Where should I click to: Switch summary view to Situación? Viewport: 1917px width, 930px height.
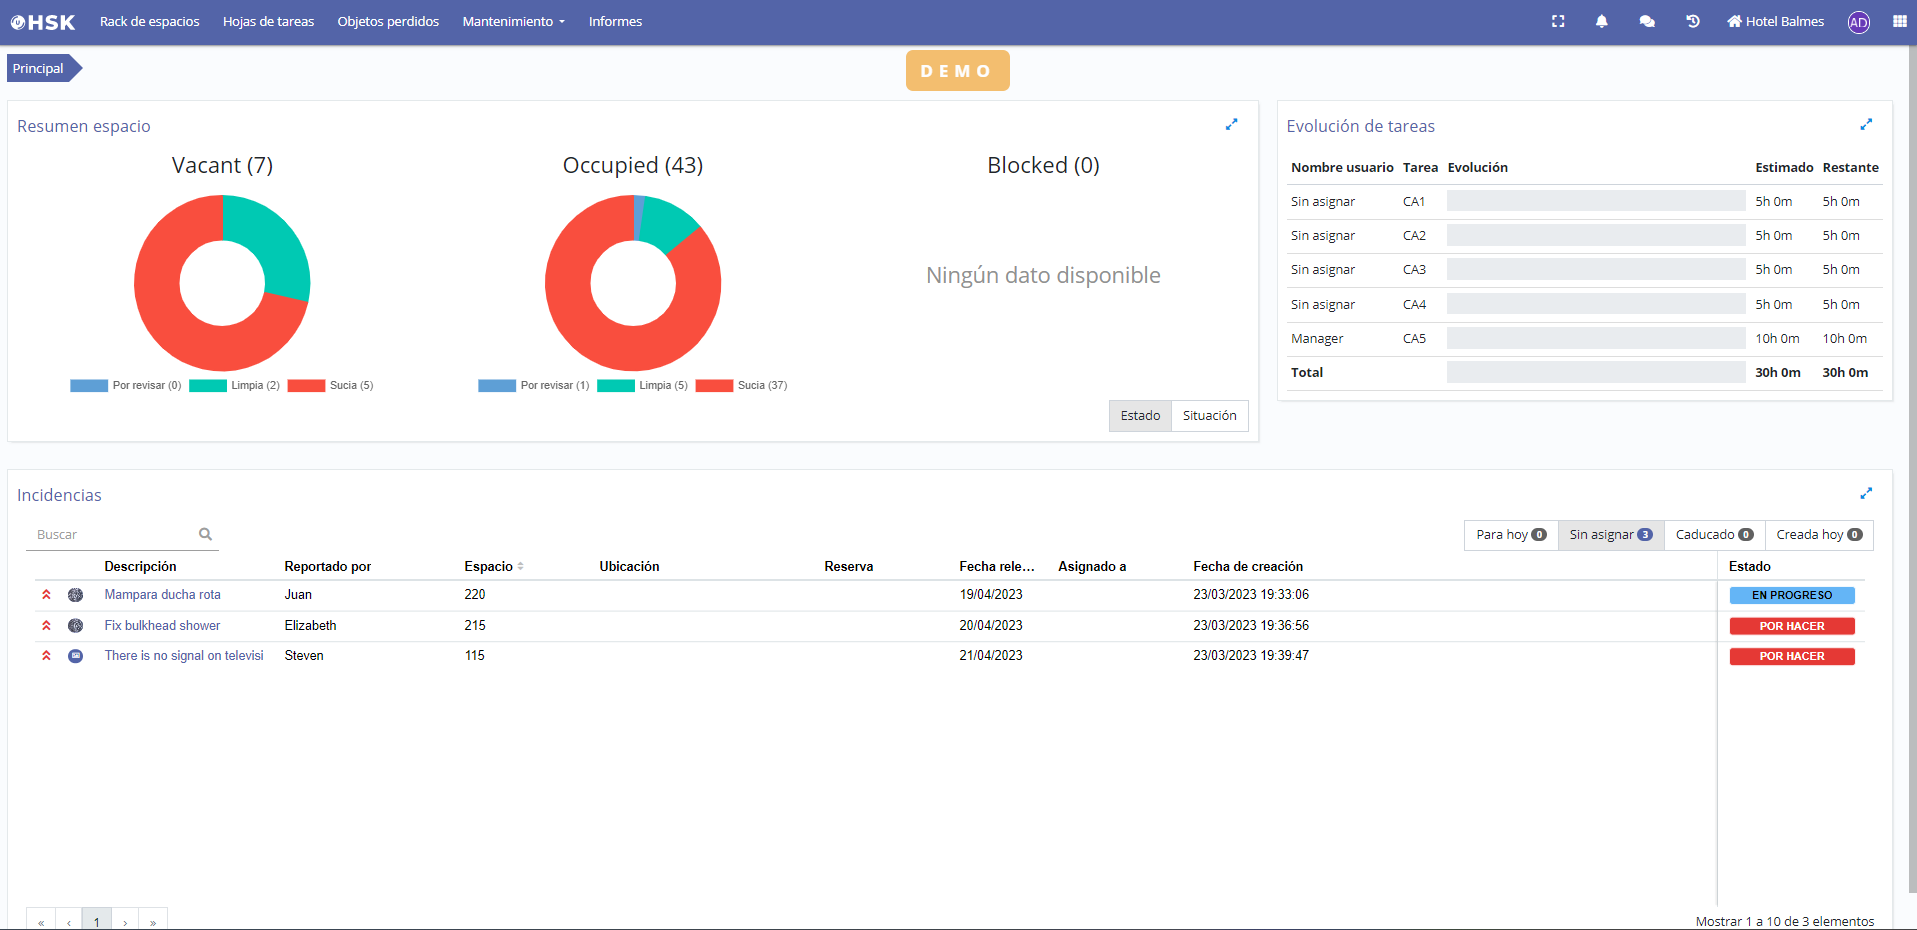1209,416
